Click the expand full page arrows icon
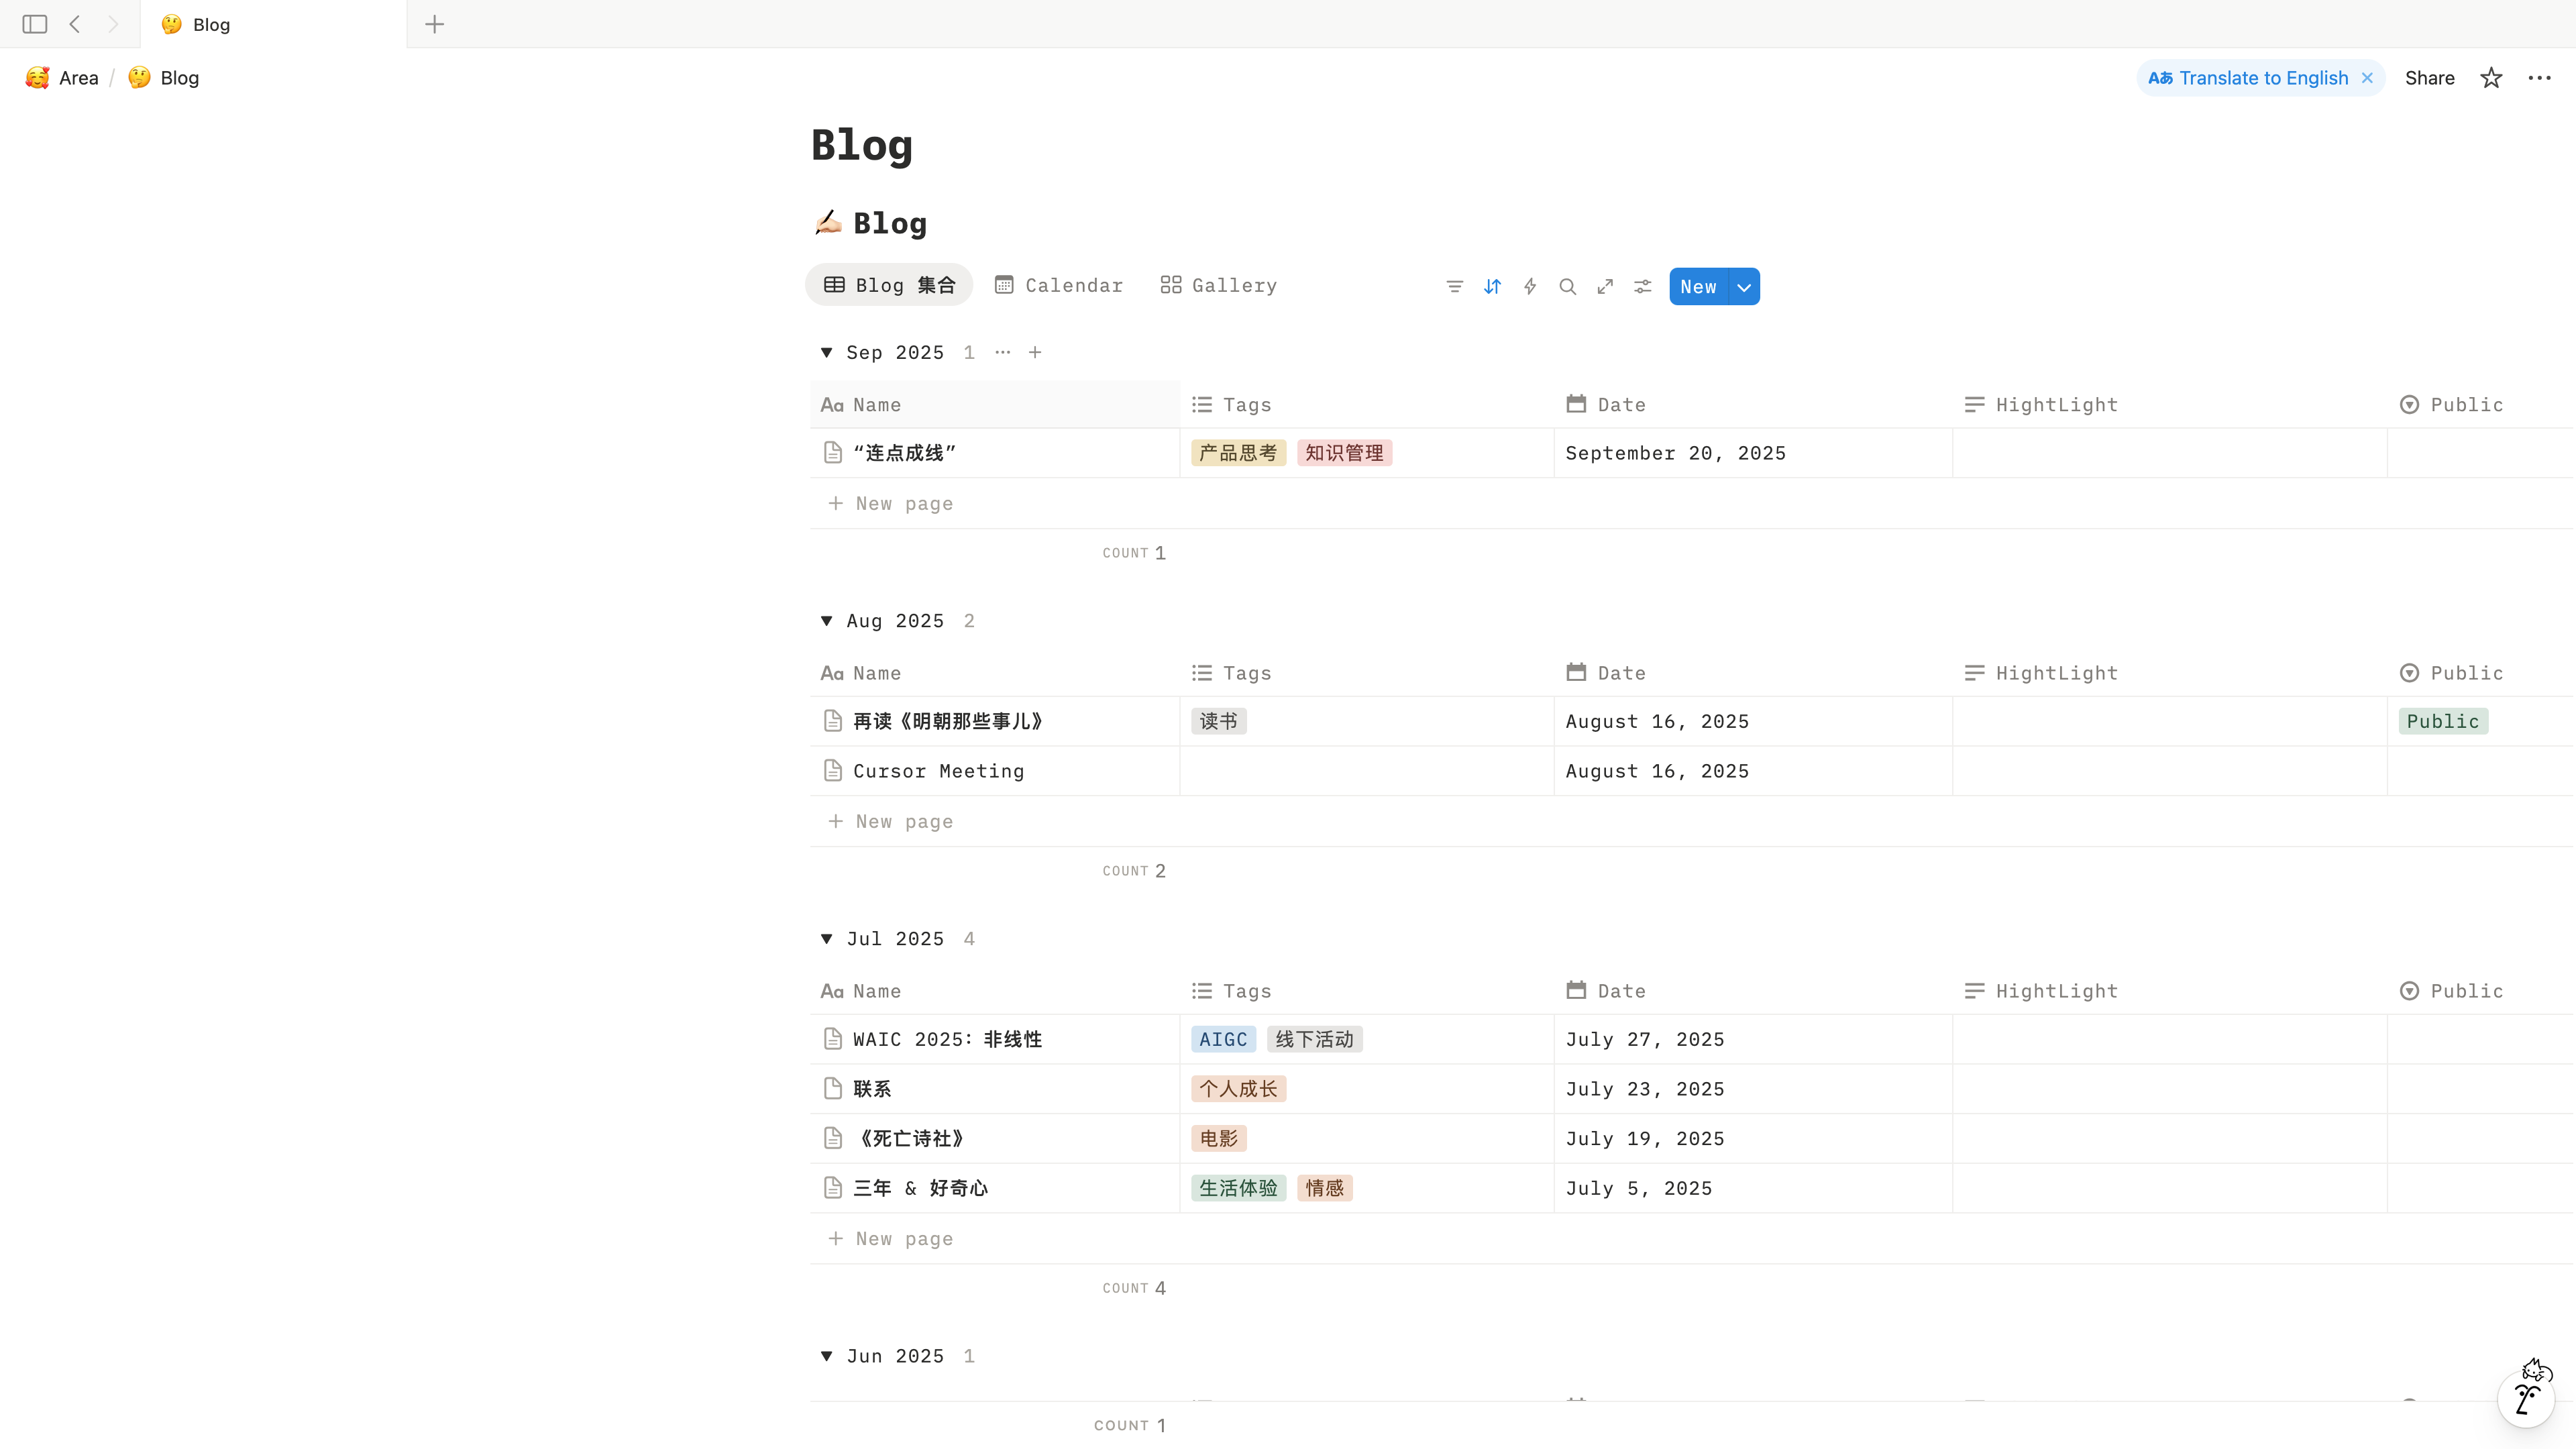Image resolution: width=2576 pixels, height=1449 pixels. click(x=1605, y=287)
